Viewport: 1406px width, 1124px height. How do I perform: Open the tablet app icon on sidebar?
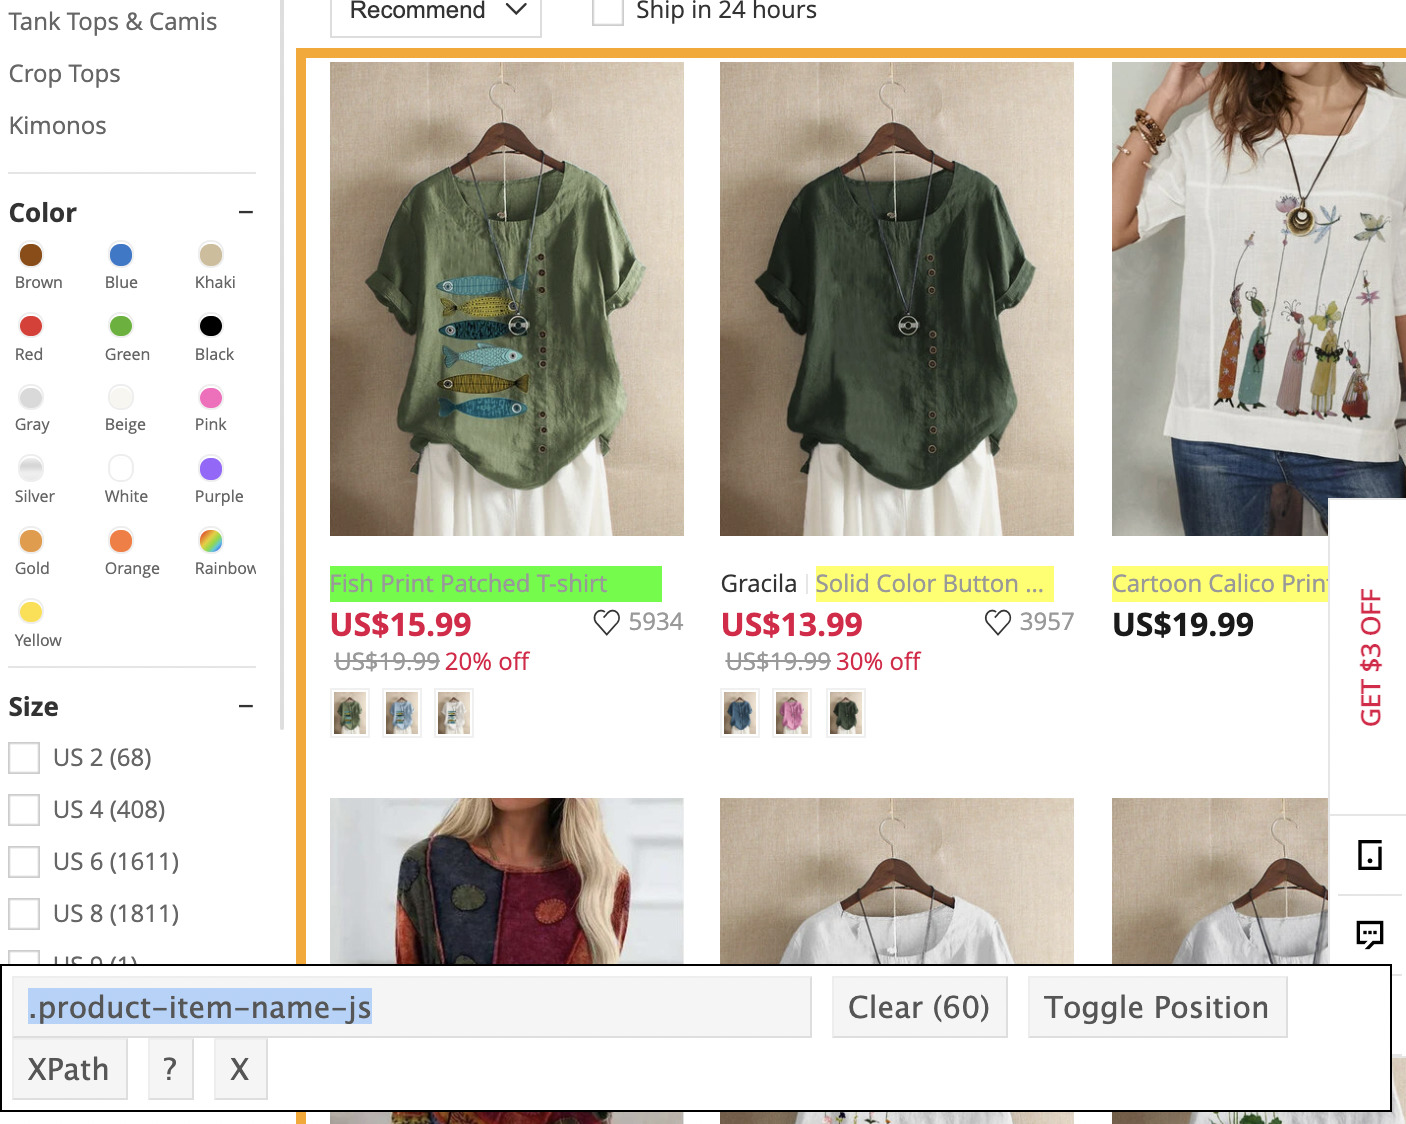[x=1369, y=855]
